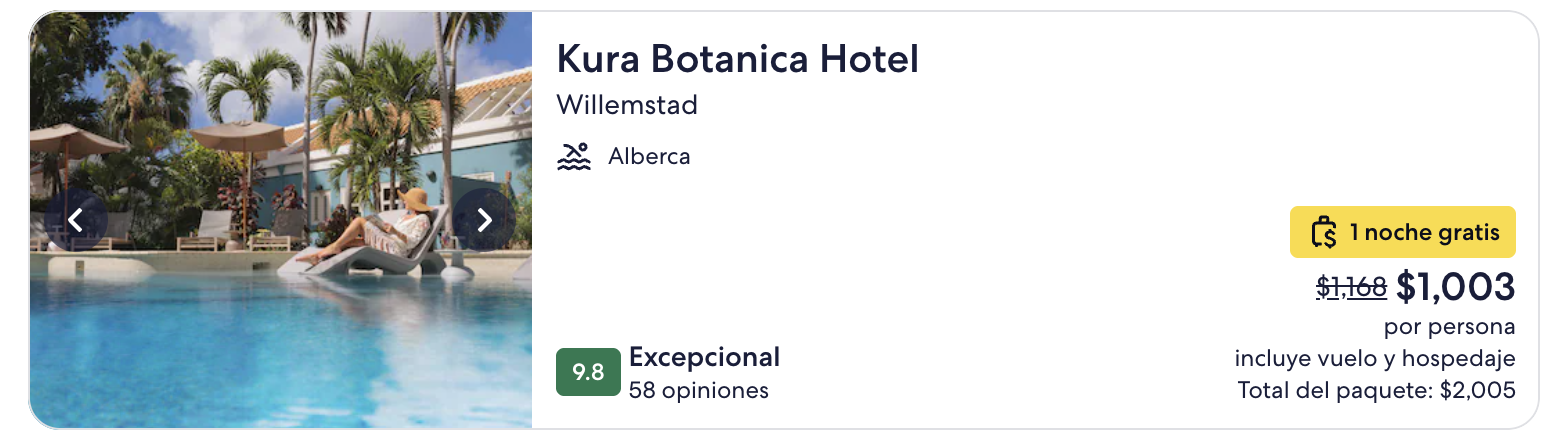Click the Excepcional rating label
1562x444 pixels.
[704, 357]
